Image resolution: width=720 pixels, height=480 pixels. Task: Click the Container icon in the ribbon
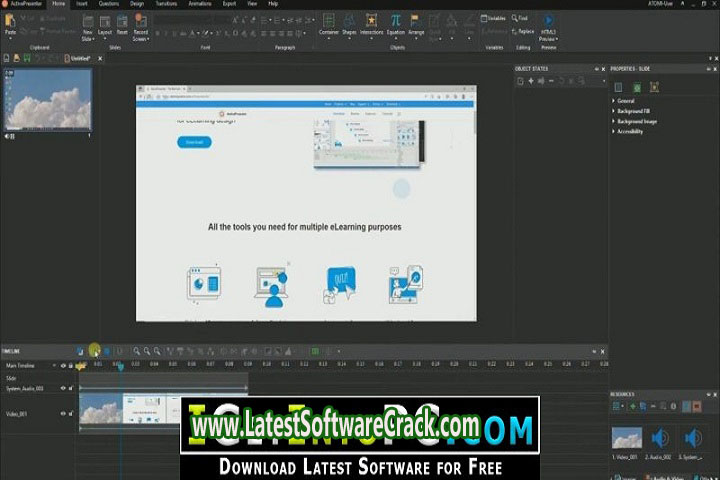click(328, 21)
